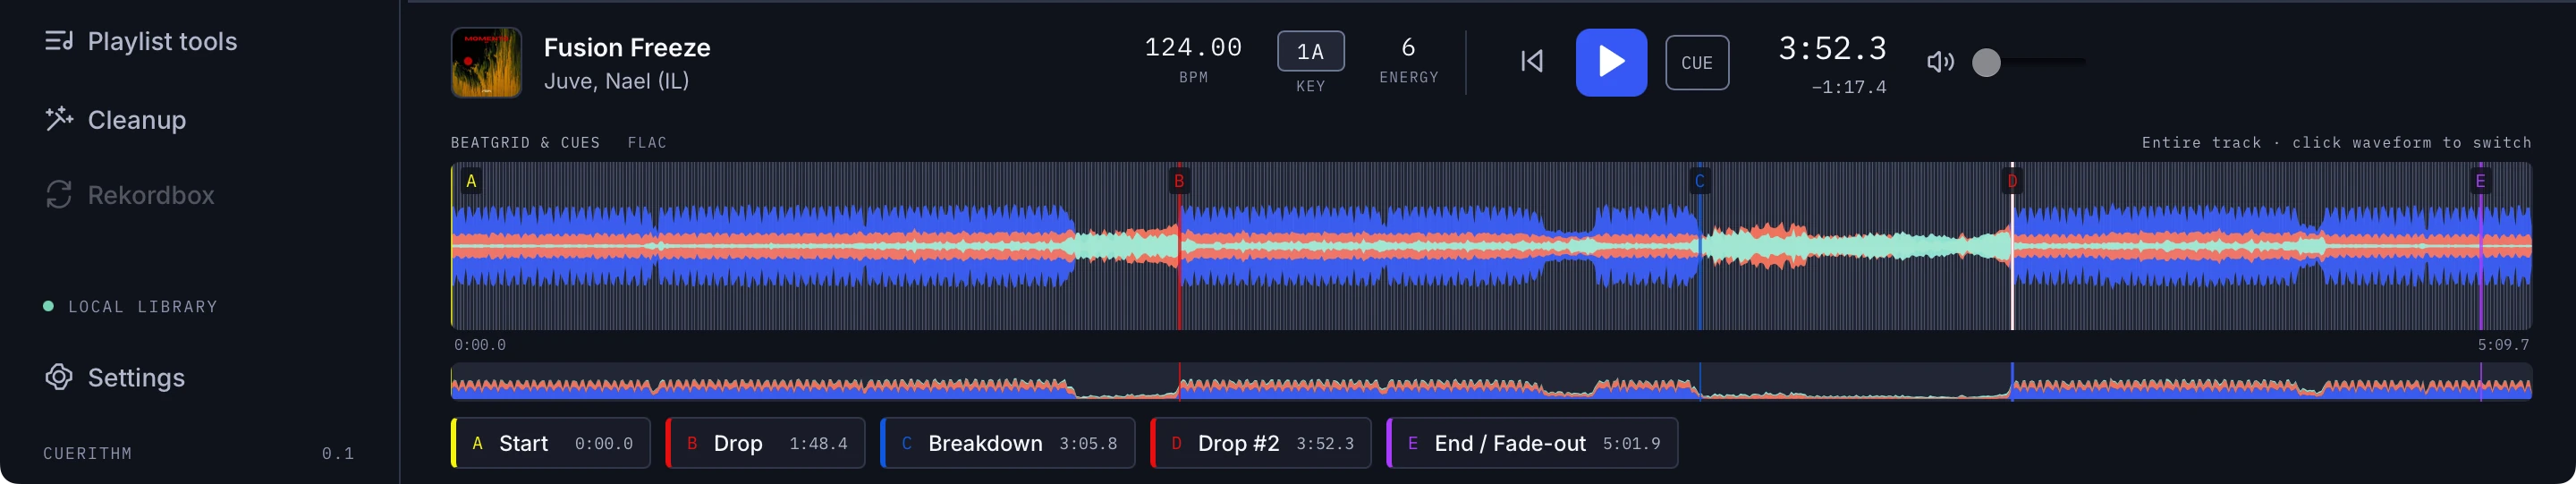The image size is (2576, 484).
Task: Click the CUERITHM app name label
Action: click(x=87, y=453)
